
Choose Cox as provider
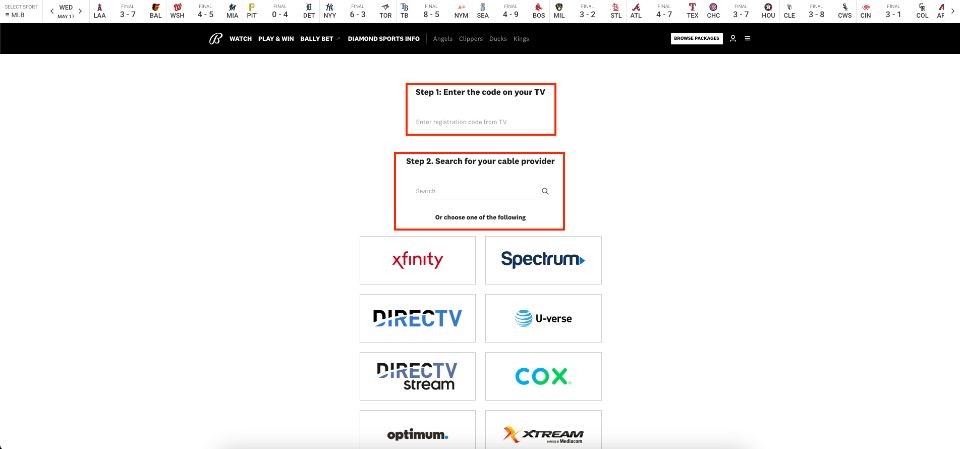point(543,376)
